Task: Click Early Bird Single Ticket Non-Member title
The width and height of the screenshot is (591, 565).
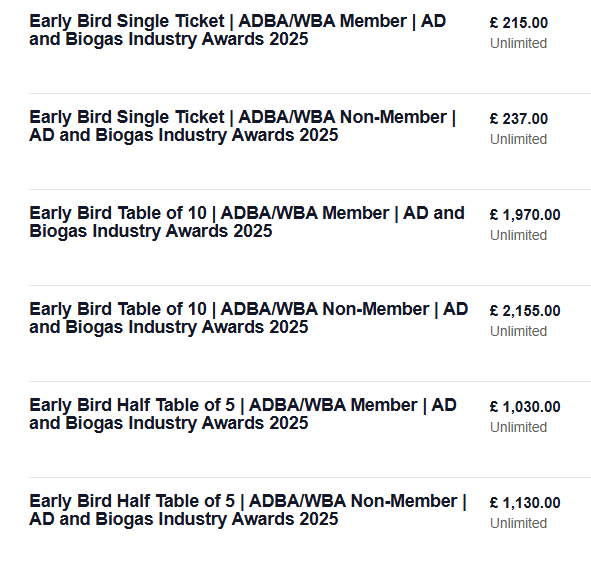Action: tap(242, 126)
